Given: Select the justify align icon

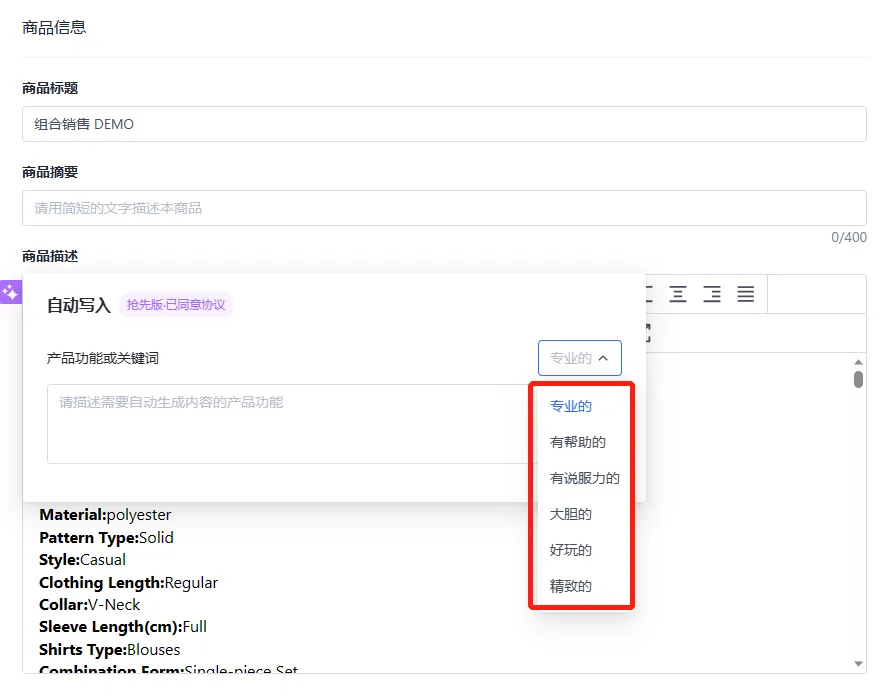Looking at the screenshot, I should pyautogui.click(x=746, y=294).
